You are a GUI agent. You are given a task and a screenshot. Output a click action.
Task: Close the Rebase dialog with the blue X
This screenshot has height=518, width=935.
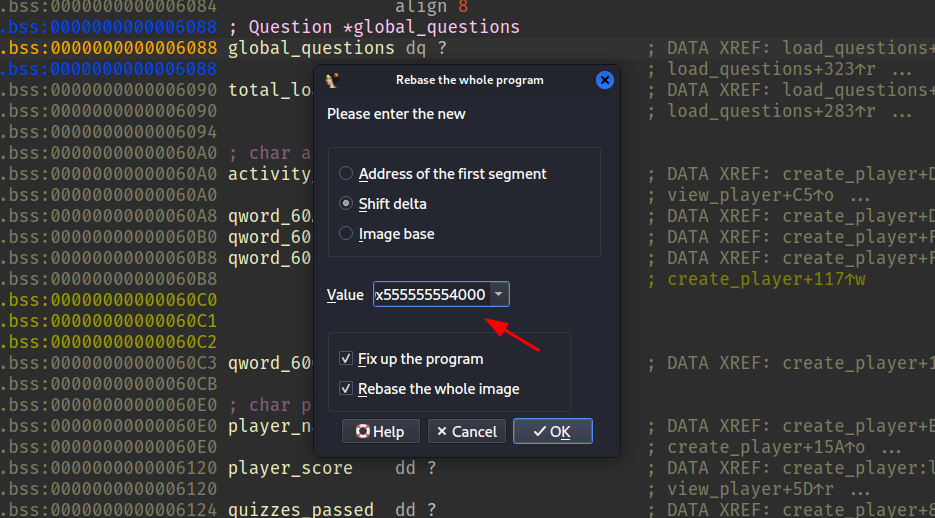(x=604, y=81)
